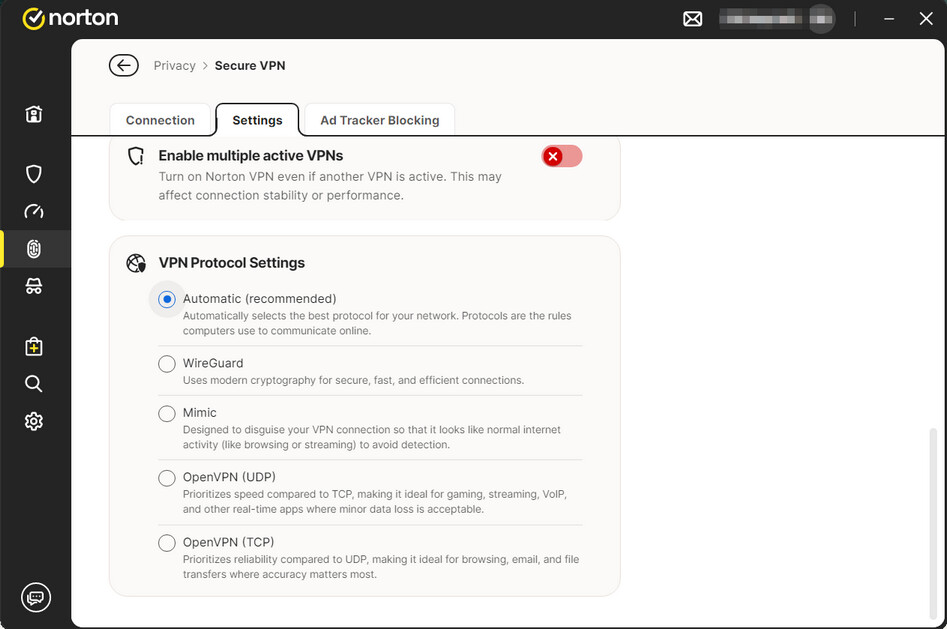Open the Search magnifier icon in sidebar
The image size is (947, 629).
pyautogui.click(x=34, y=384)
